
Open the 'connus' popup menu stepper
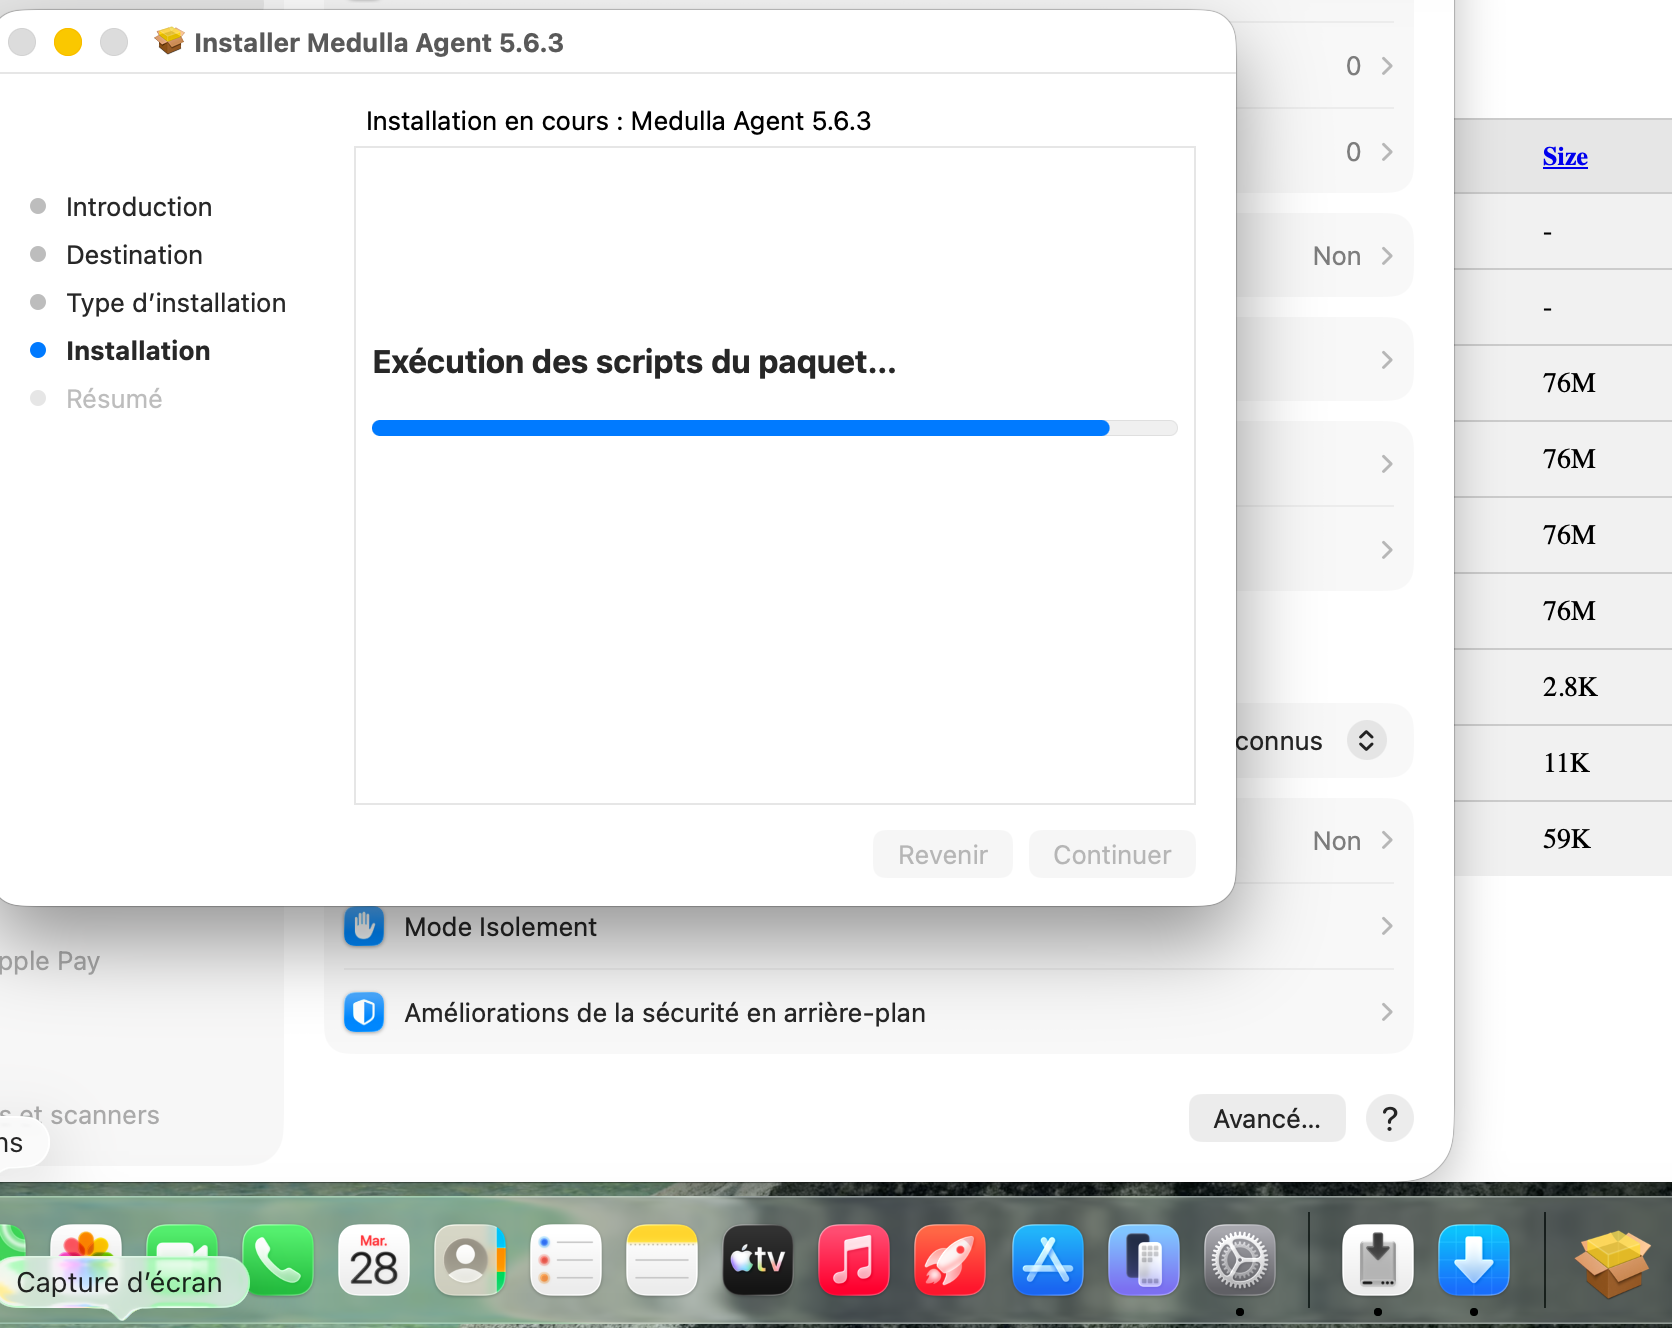1366,740
